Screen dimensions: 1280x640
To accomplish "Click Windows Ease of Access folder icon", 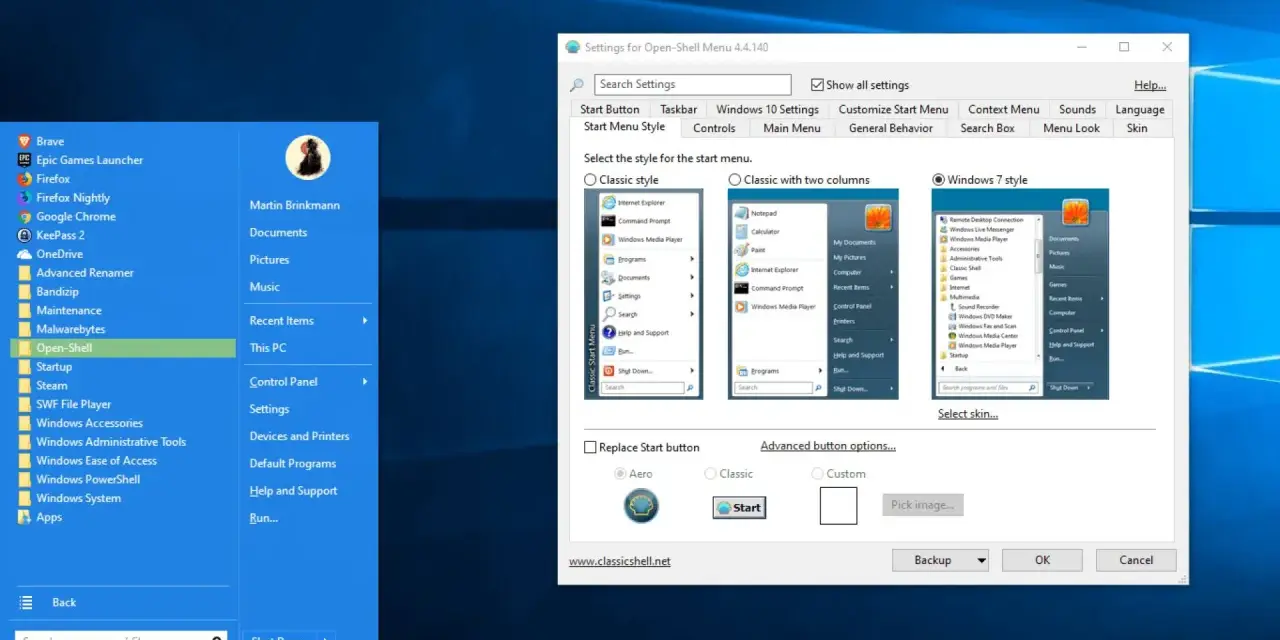I will coord(25,460).
